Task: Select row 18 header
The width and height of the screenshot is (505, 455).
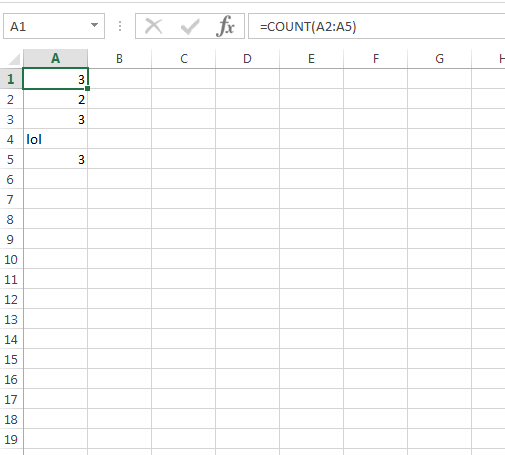Action: point(11,419)
